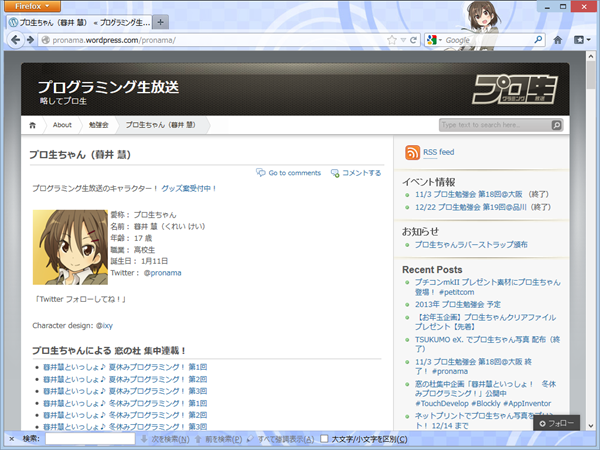Open the bookmarks menu button

click(582, 40)
